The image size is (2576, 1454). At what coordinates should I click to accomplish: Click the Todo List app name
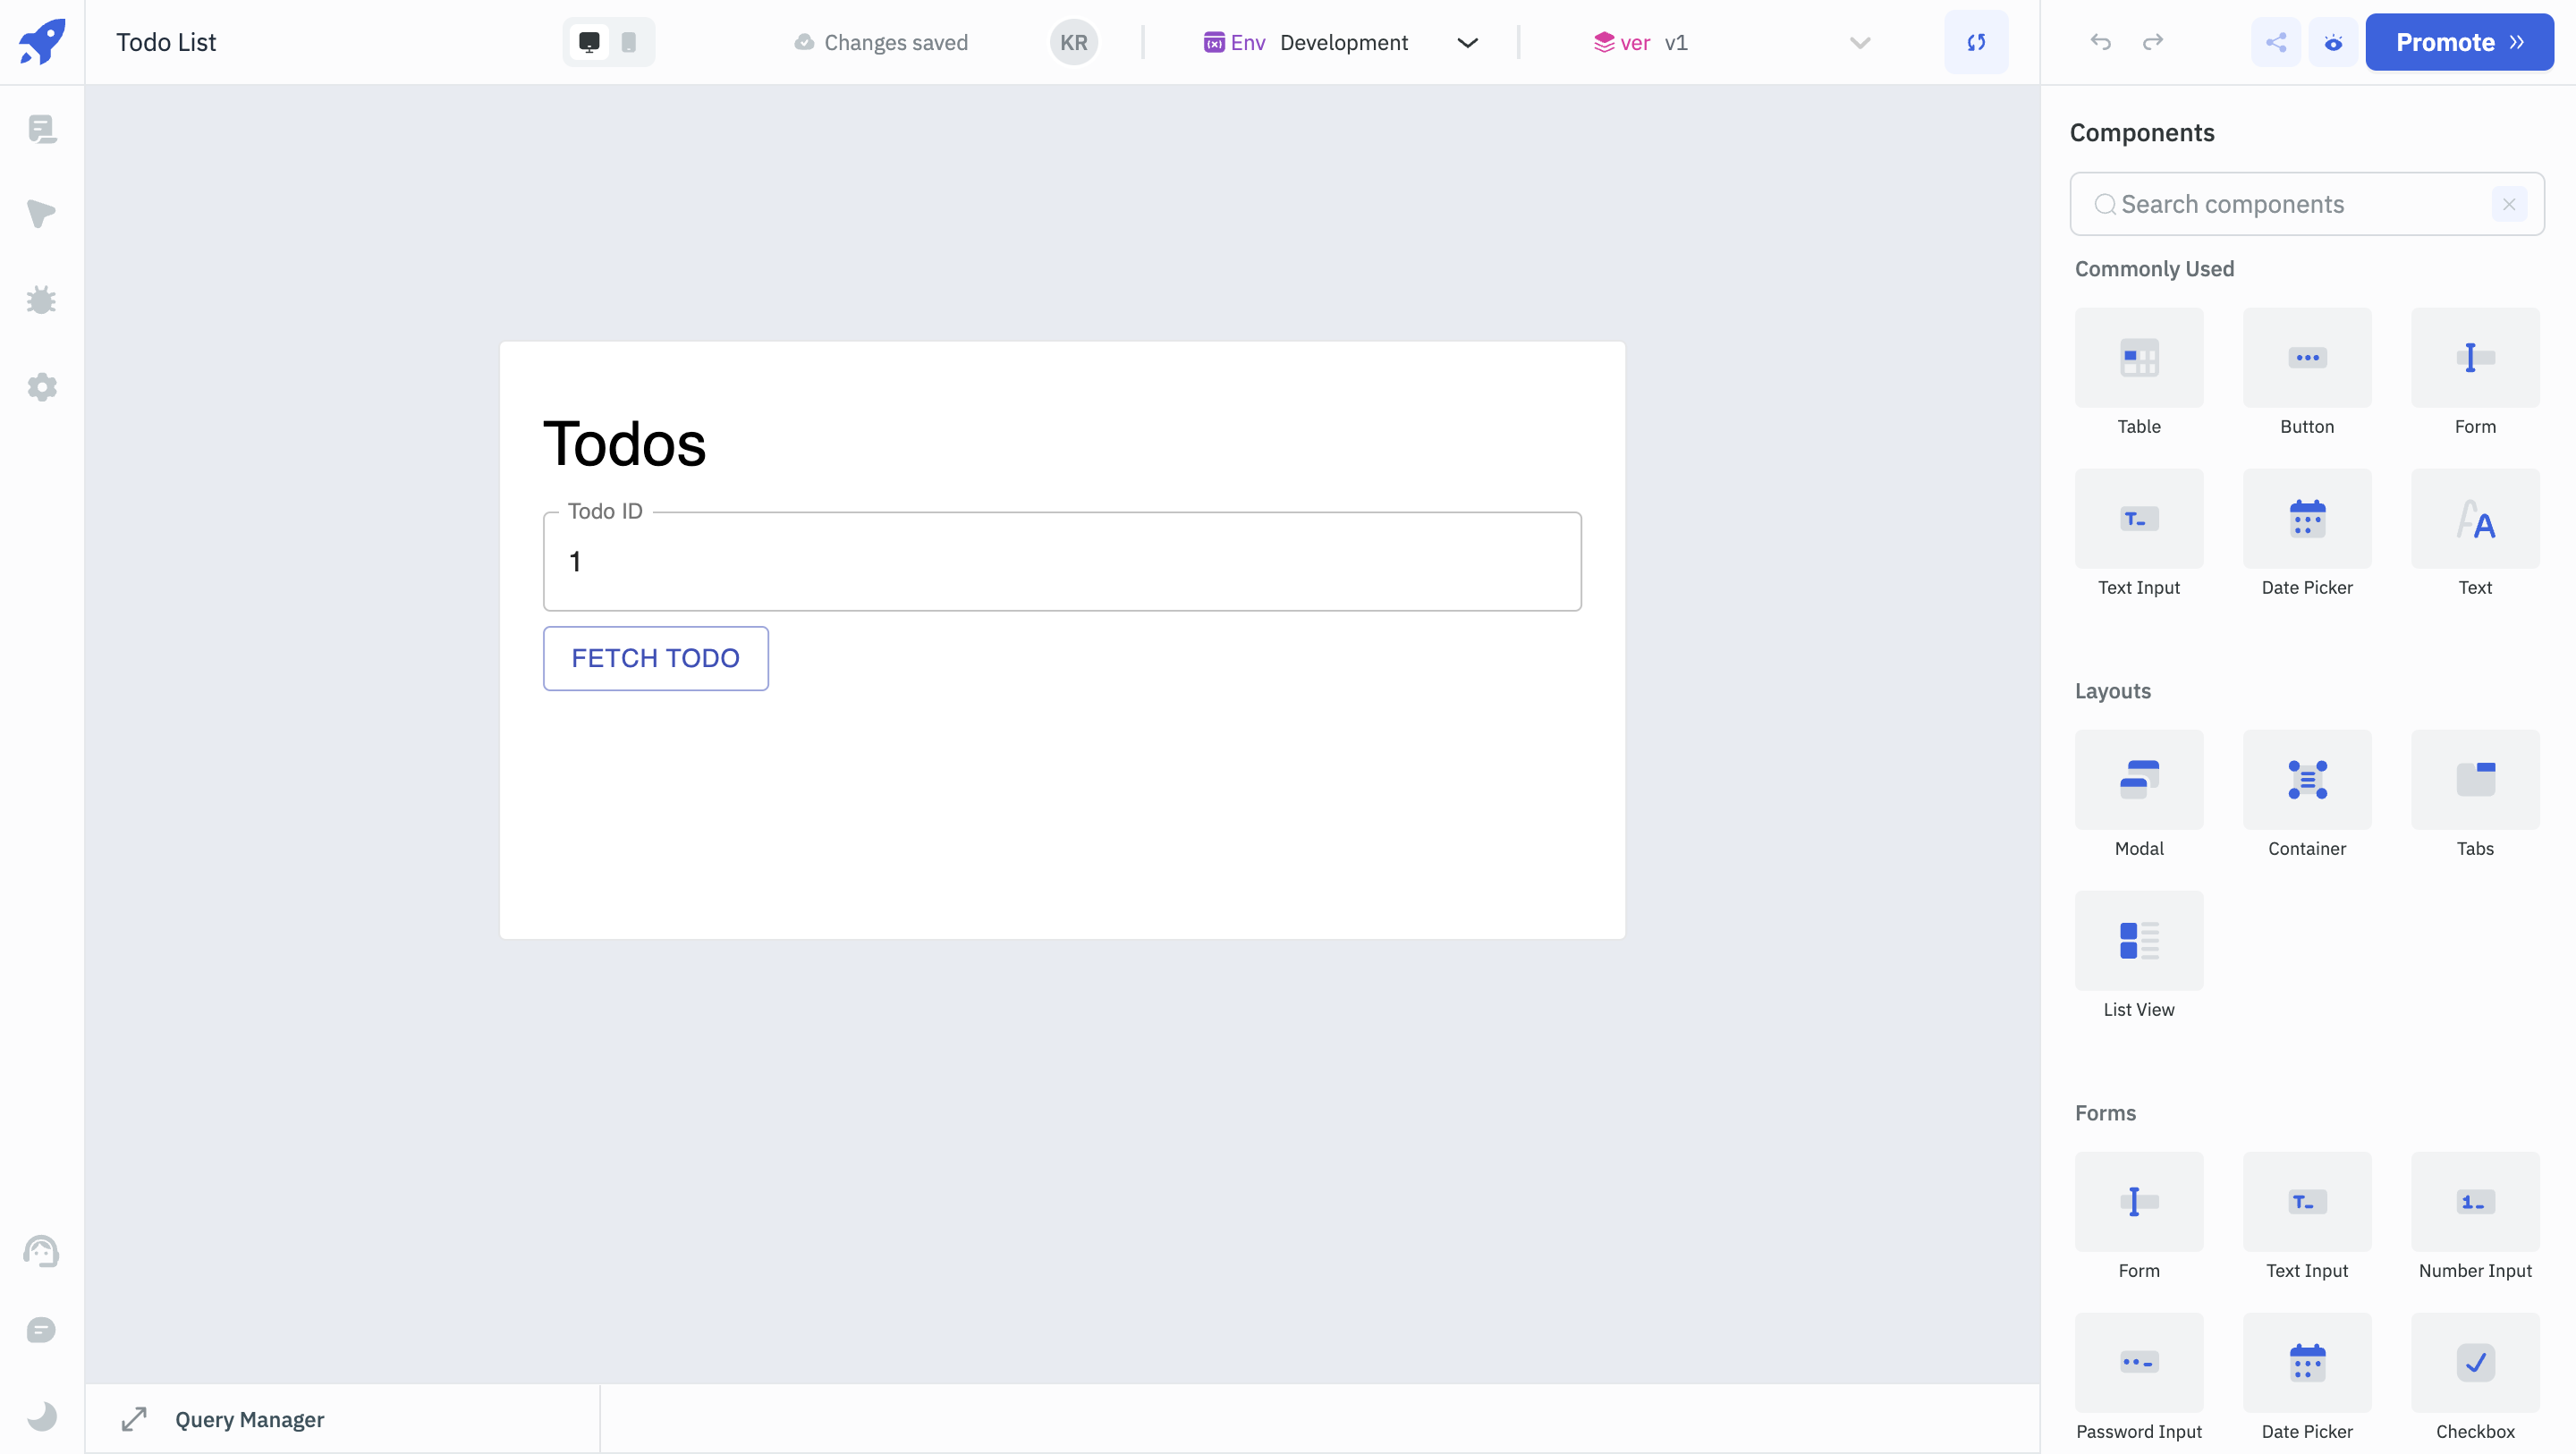pos(166,42)
